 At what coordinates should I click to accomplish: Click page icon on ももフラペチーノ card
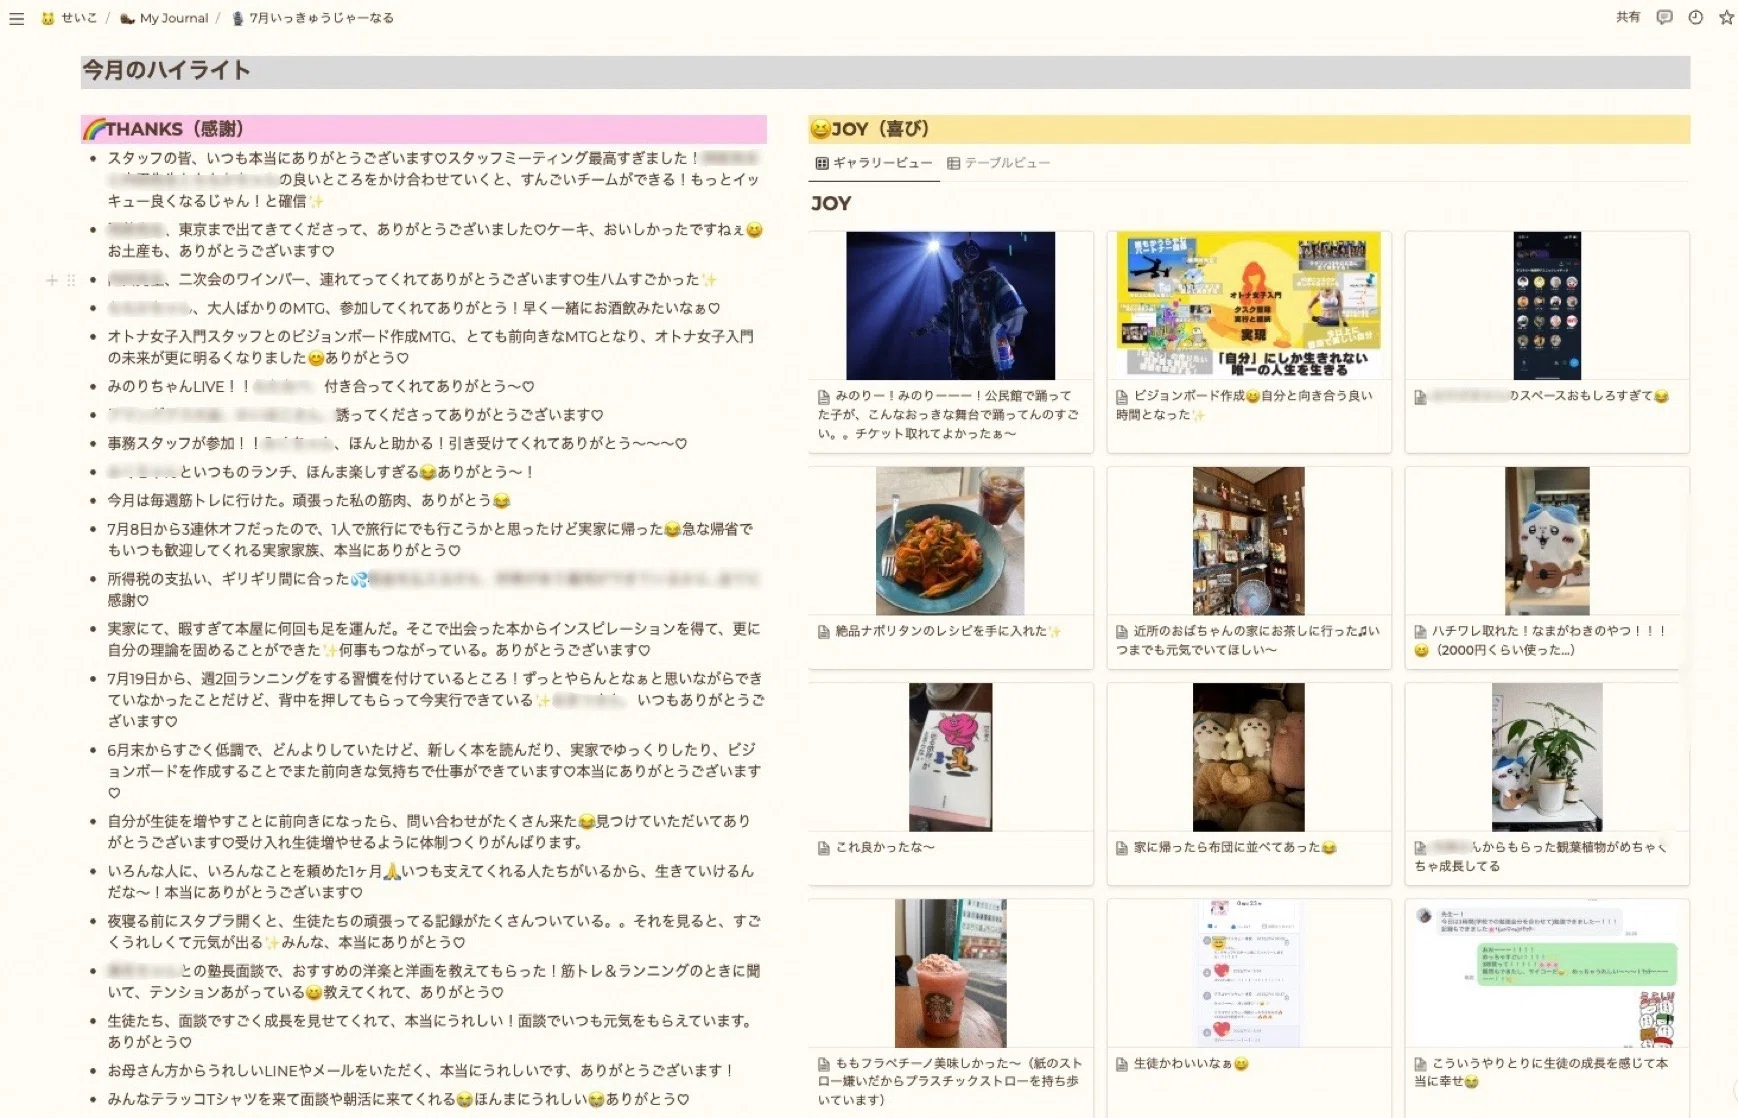coord(824,1064)
